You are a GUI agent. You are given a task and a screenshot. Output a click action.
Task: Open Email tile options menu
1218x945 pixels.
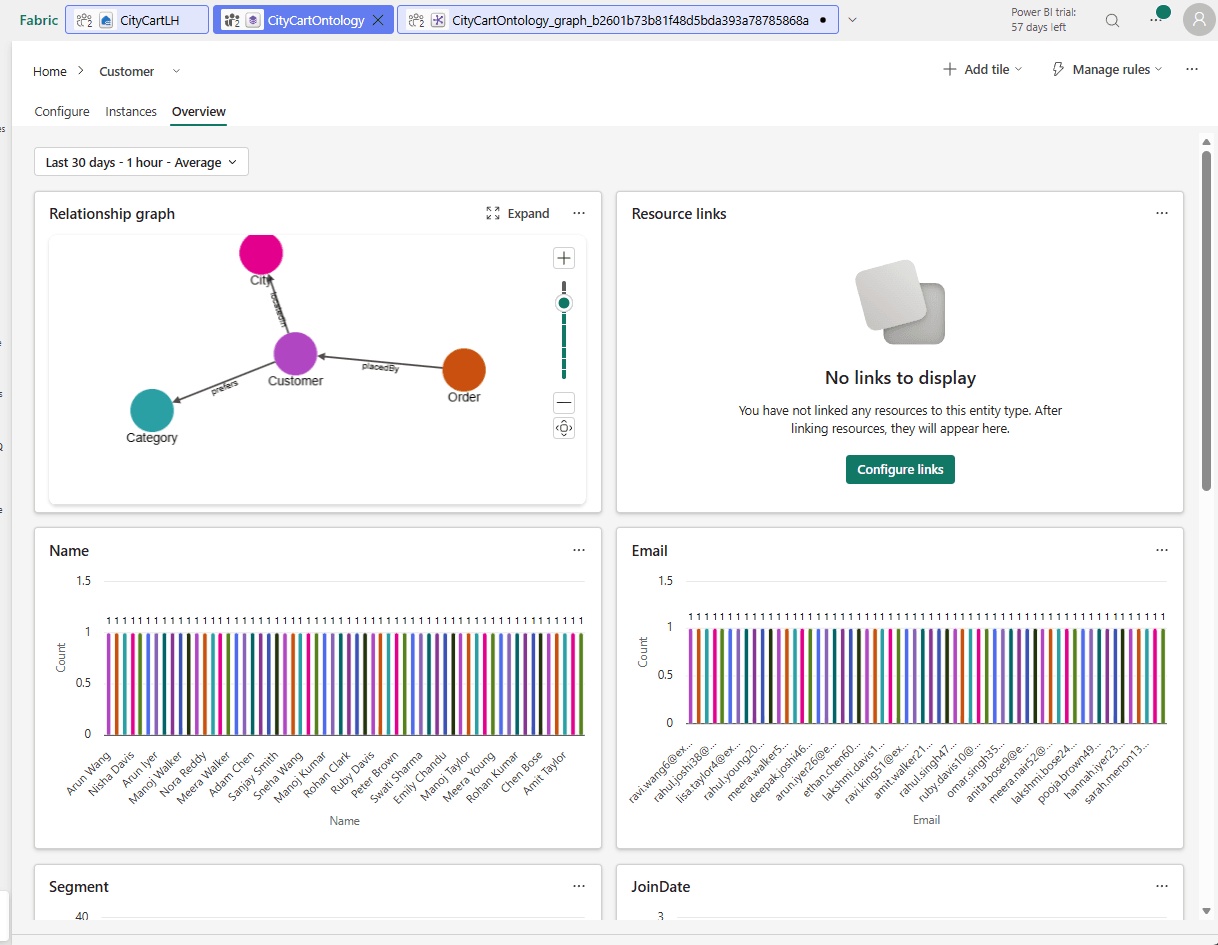1162,550
